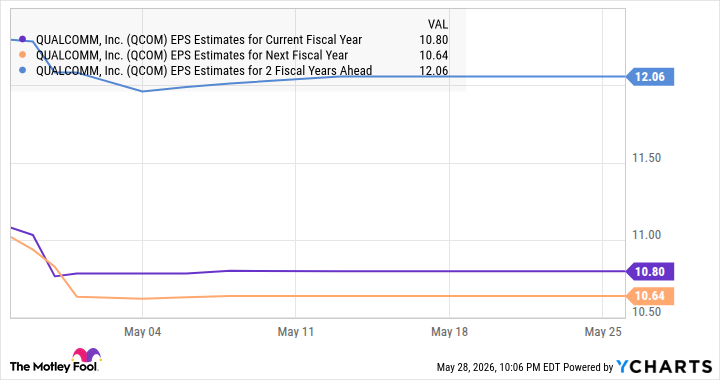Click the YCharts logo
The image size is (720, 380).
click(x=664, y=367)
